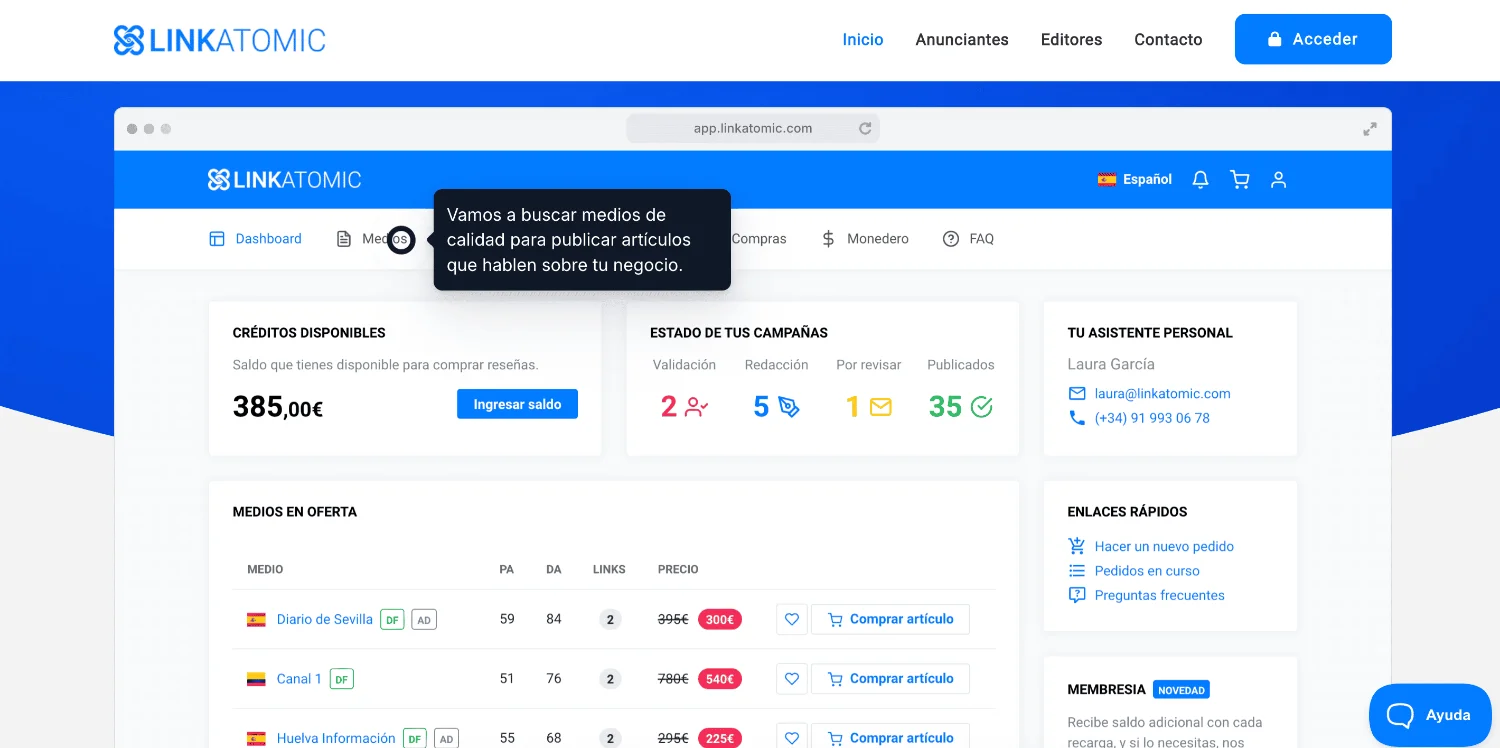Open the Inicio nav item
Viewport: 1500px width, 748px height.
pyautogui.click(x=863, y=40)
